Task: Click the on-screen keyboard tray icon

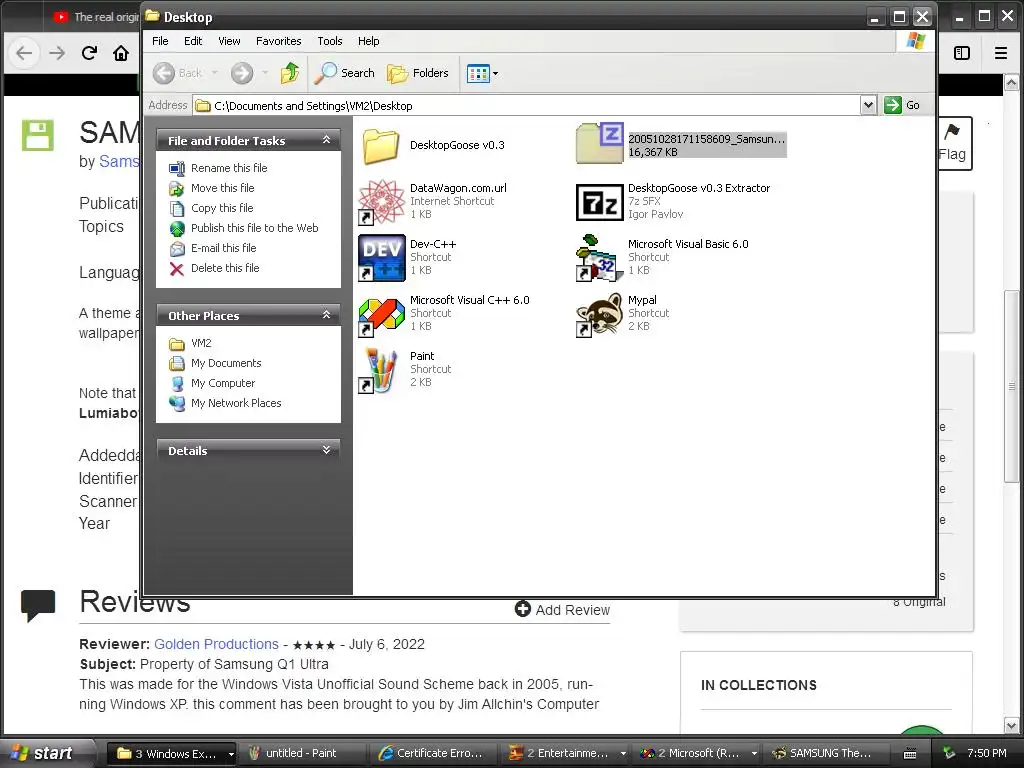Action: click(x=910, y=754)
